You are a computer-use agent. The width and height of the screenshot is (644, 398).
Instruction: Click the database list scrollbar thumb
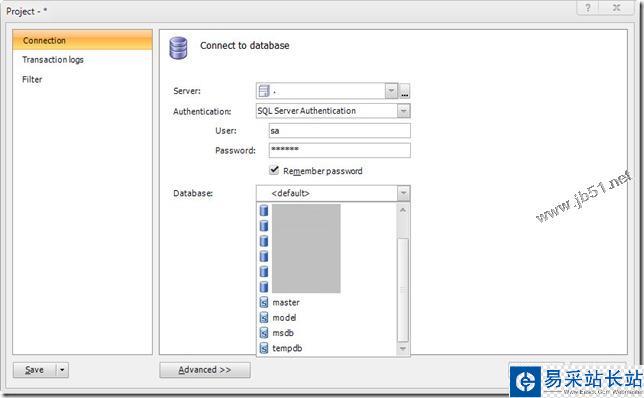pyautogui.click(x=403, y=290)
